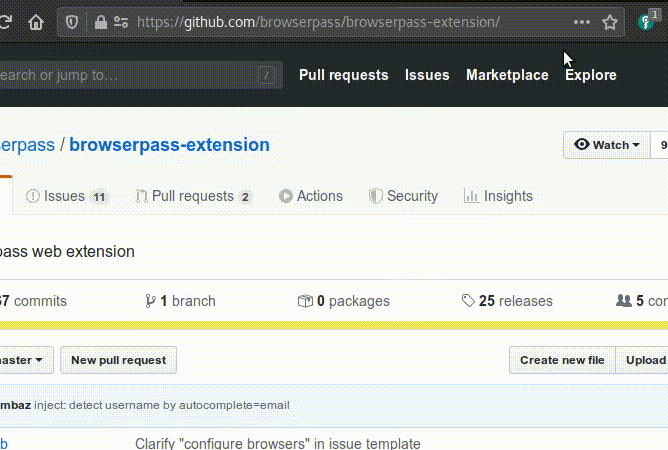Open Marketplace in the GitHub header
This screenshot has height=450, width=668.
[x=507, y=75]
